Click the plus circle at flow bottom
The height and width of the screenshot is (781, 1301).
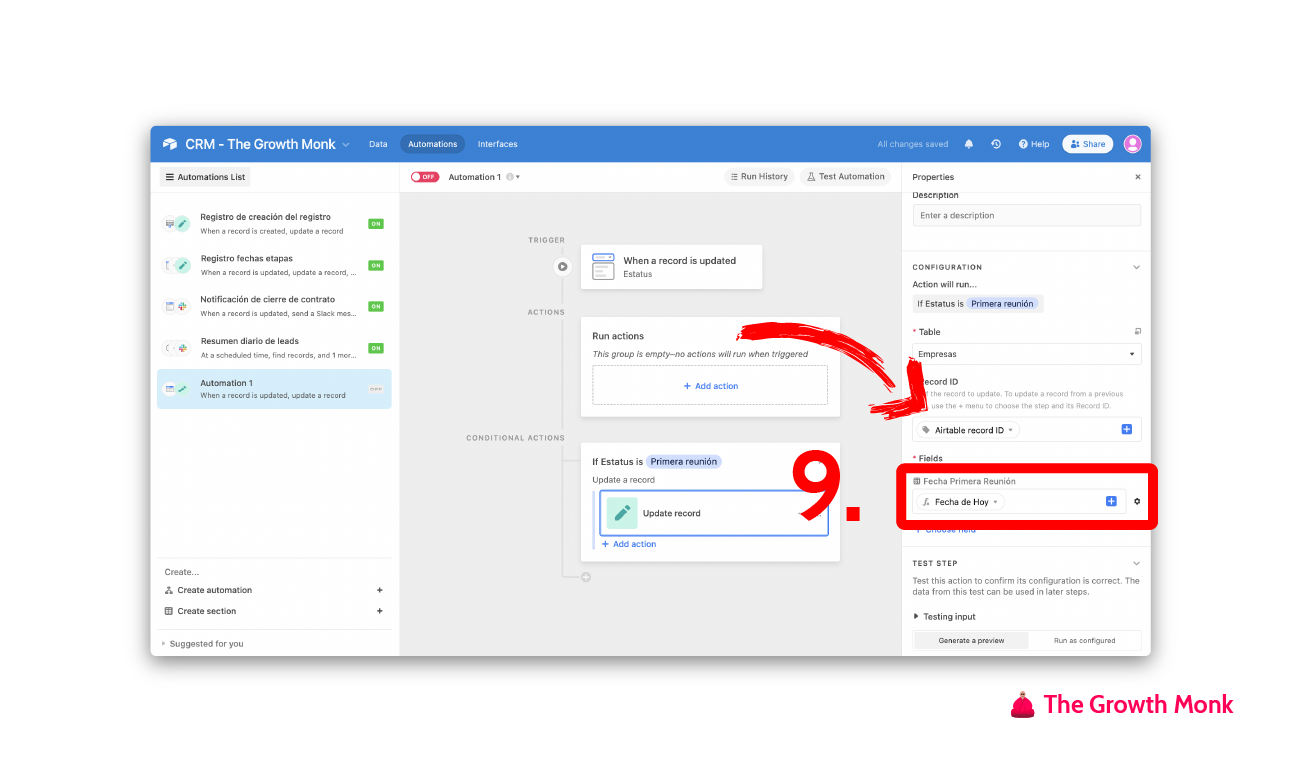pos(586,577)
